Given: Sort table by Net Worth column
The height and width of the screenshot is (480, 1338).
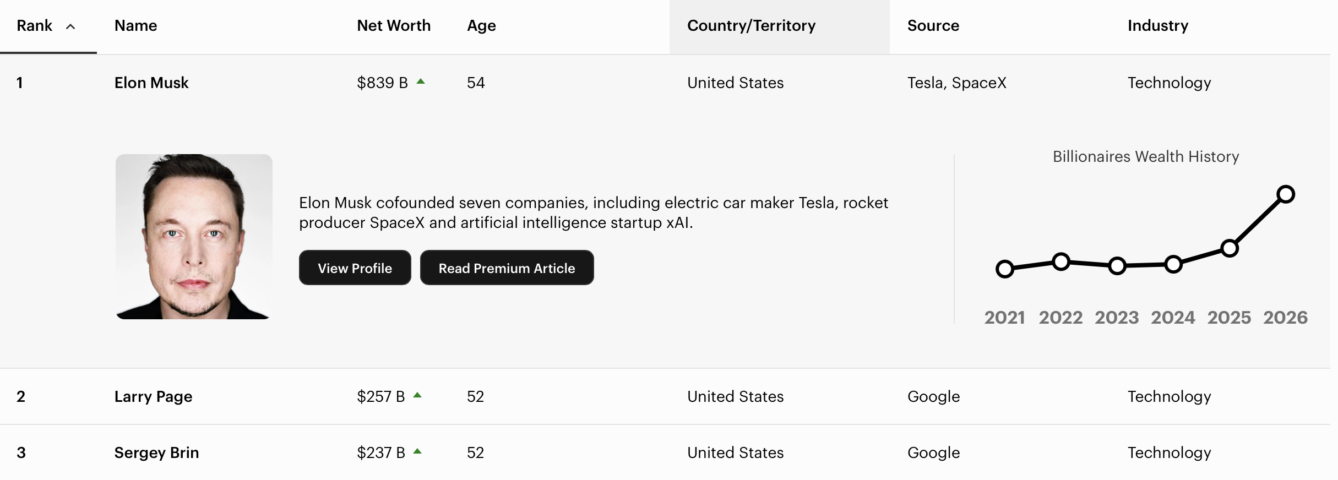Looking at the screenshot, I should click(393, 26).
